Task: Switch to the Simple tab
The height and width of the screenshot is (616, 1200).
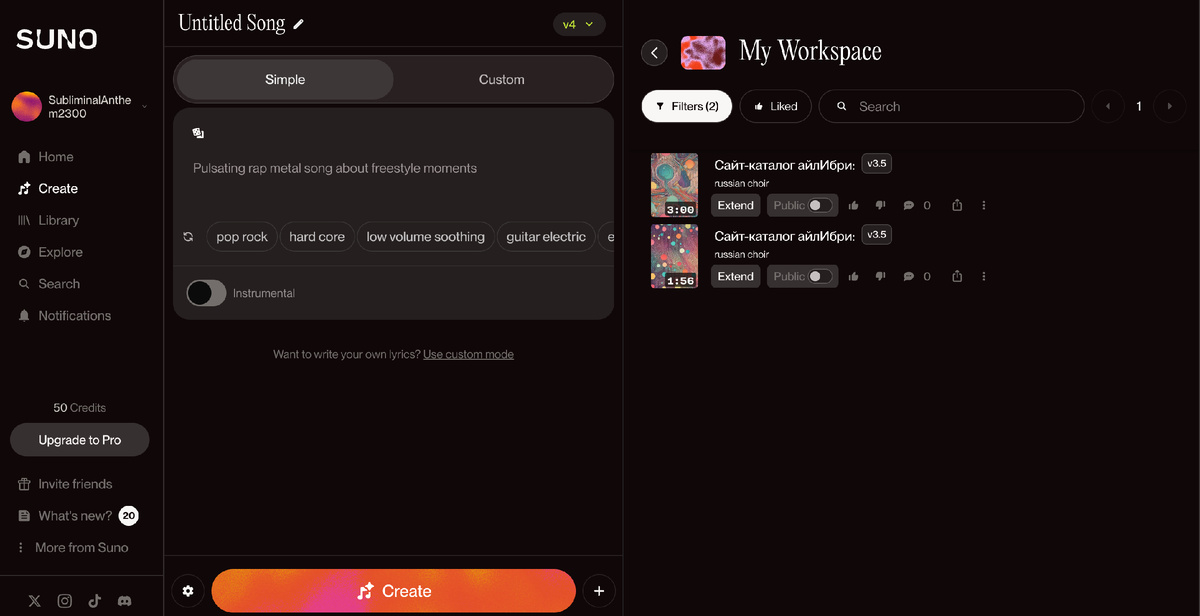Action: (x=285, y=80)
